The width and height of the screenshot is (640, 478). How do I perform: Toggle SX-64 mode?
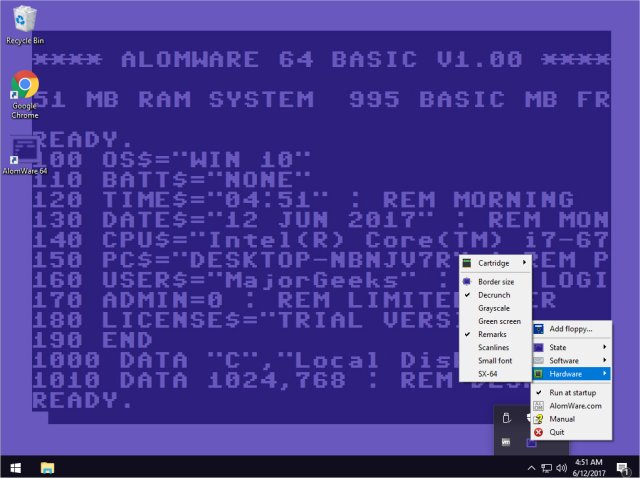tap(495, 374)
